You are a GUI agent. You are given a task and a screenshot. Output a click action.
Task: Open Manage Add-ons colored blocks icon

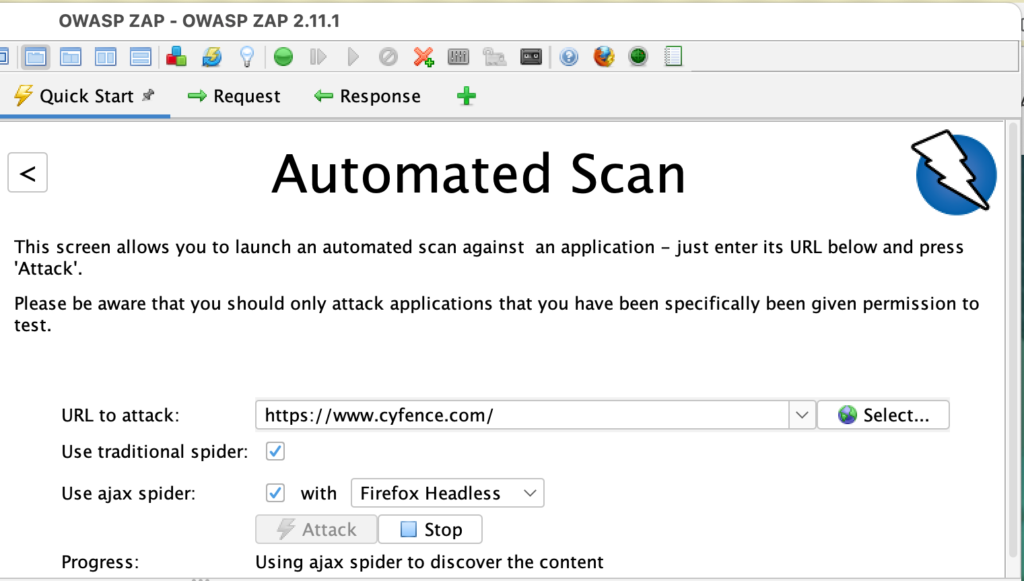click(x=176, y=57)
